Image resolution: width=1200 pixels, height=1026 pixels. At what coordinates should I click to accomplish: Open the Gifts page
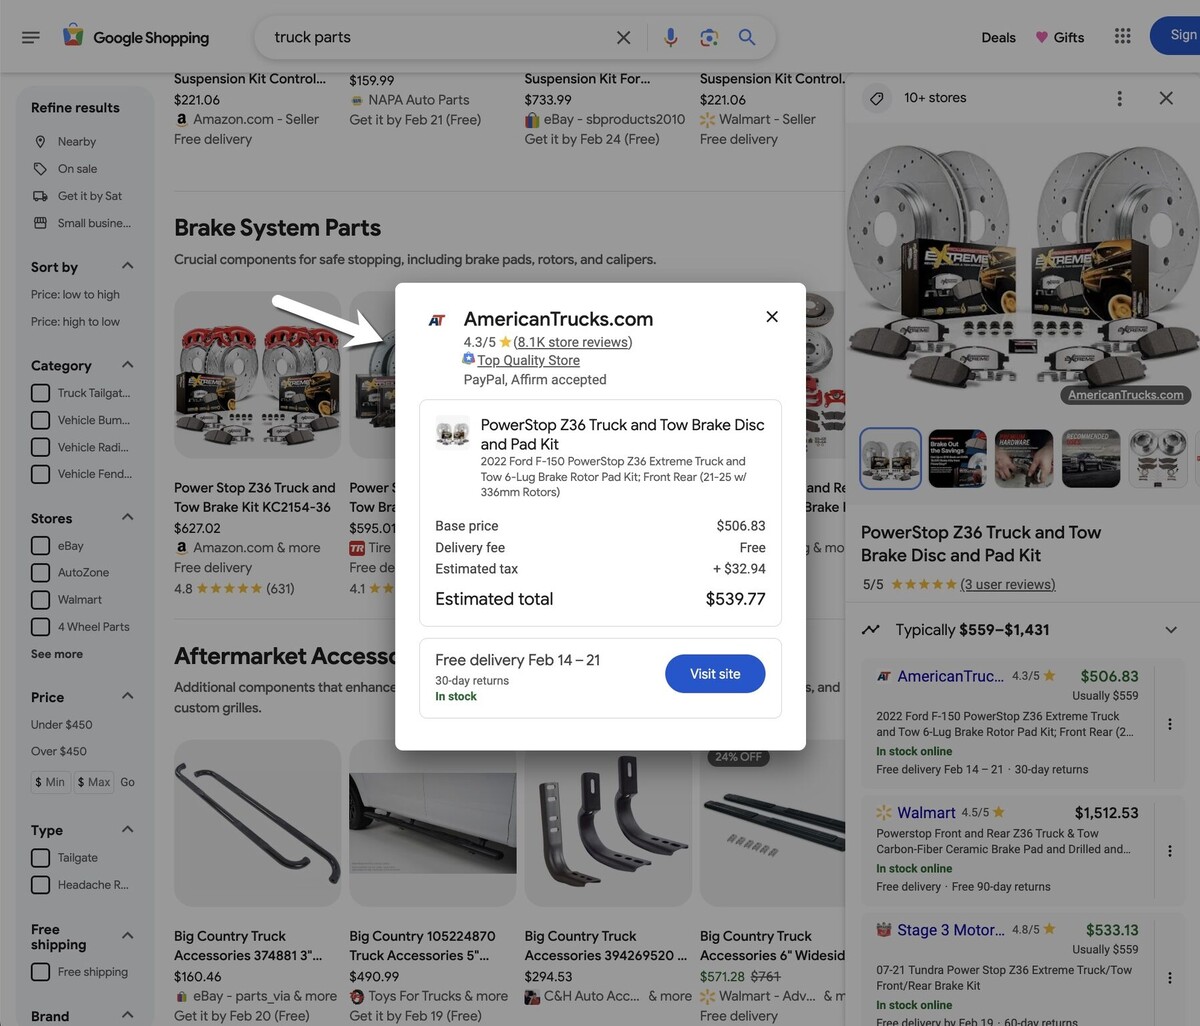click(1060, 37)
